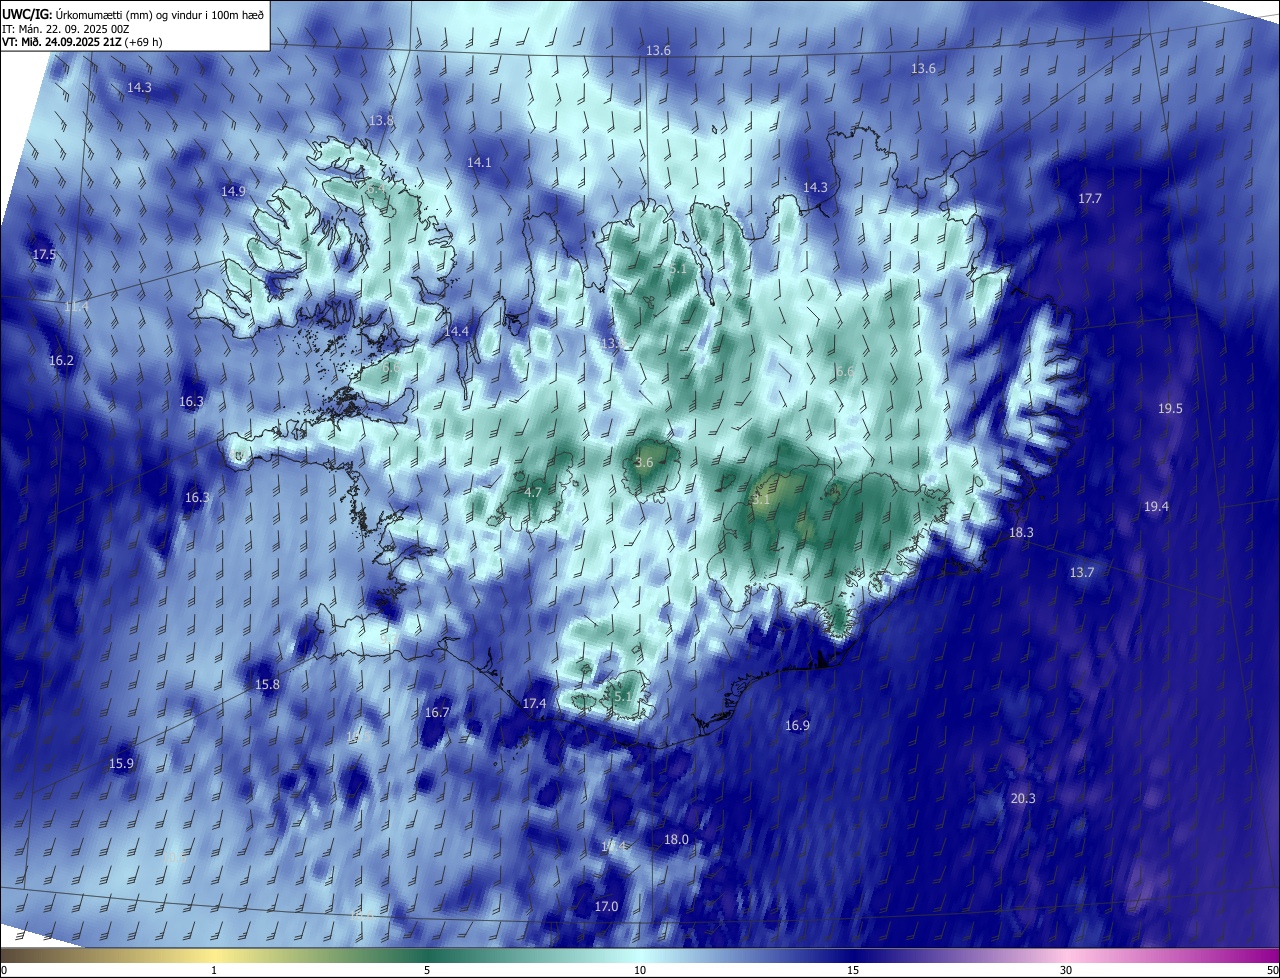Image resolution: width=1280 pixels, height=978 pixels.
Task: Click the '1' label on the color scale
Action: [x=214, y=970]
